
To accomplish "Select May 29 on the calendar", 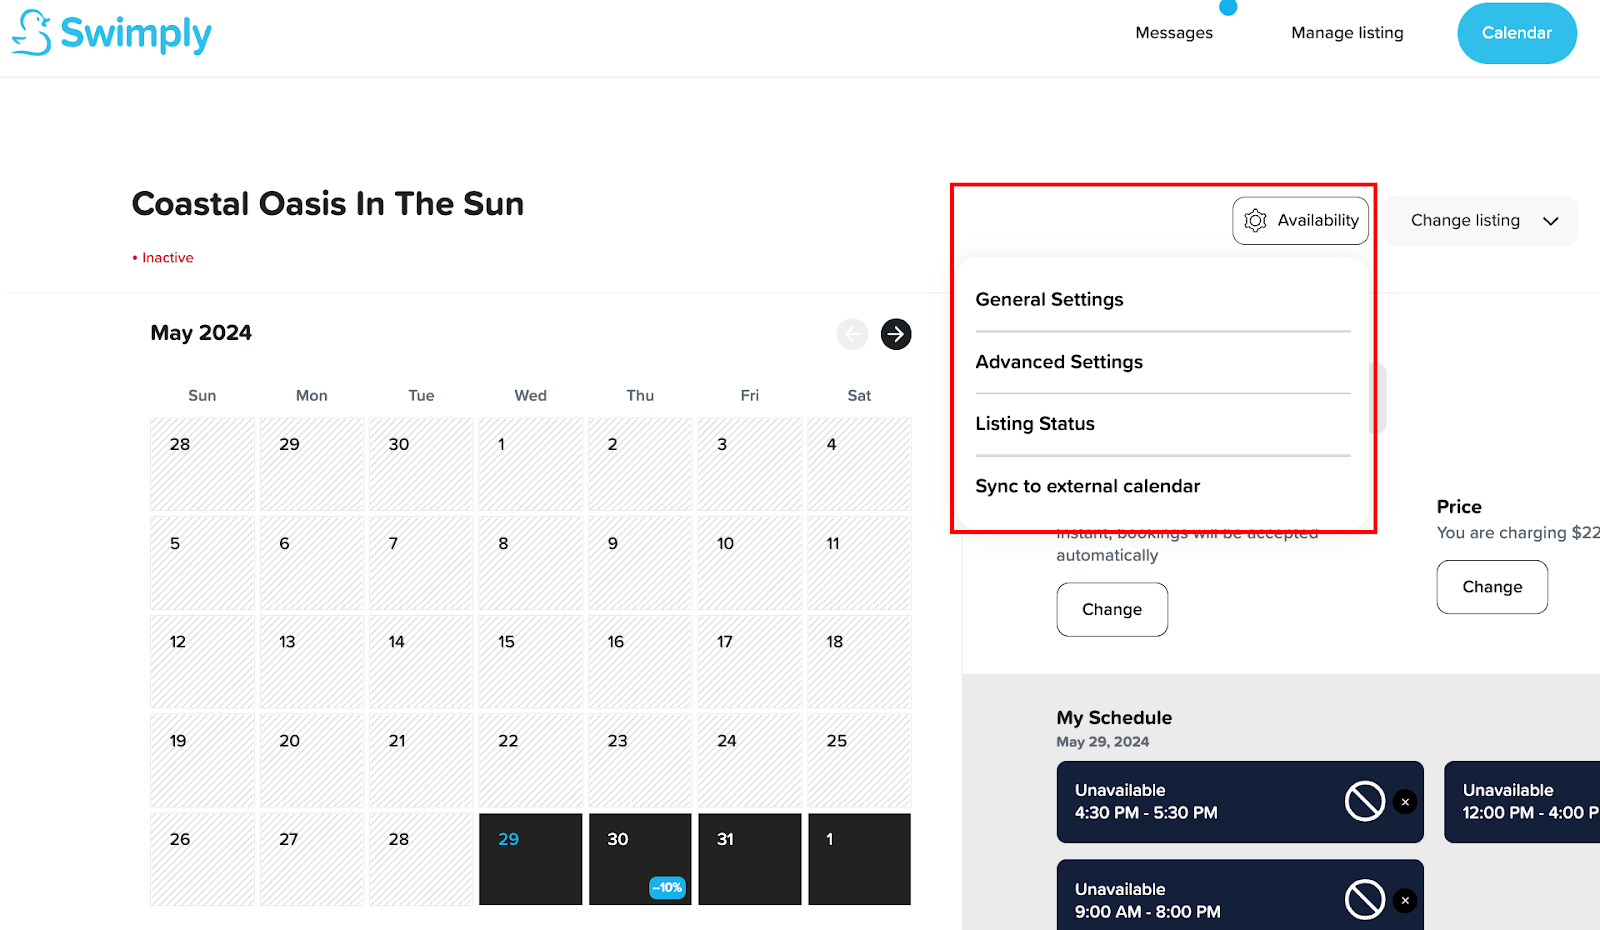I will [x=530, y=859].
